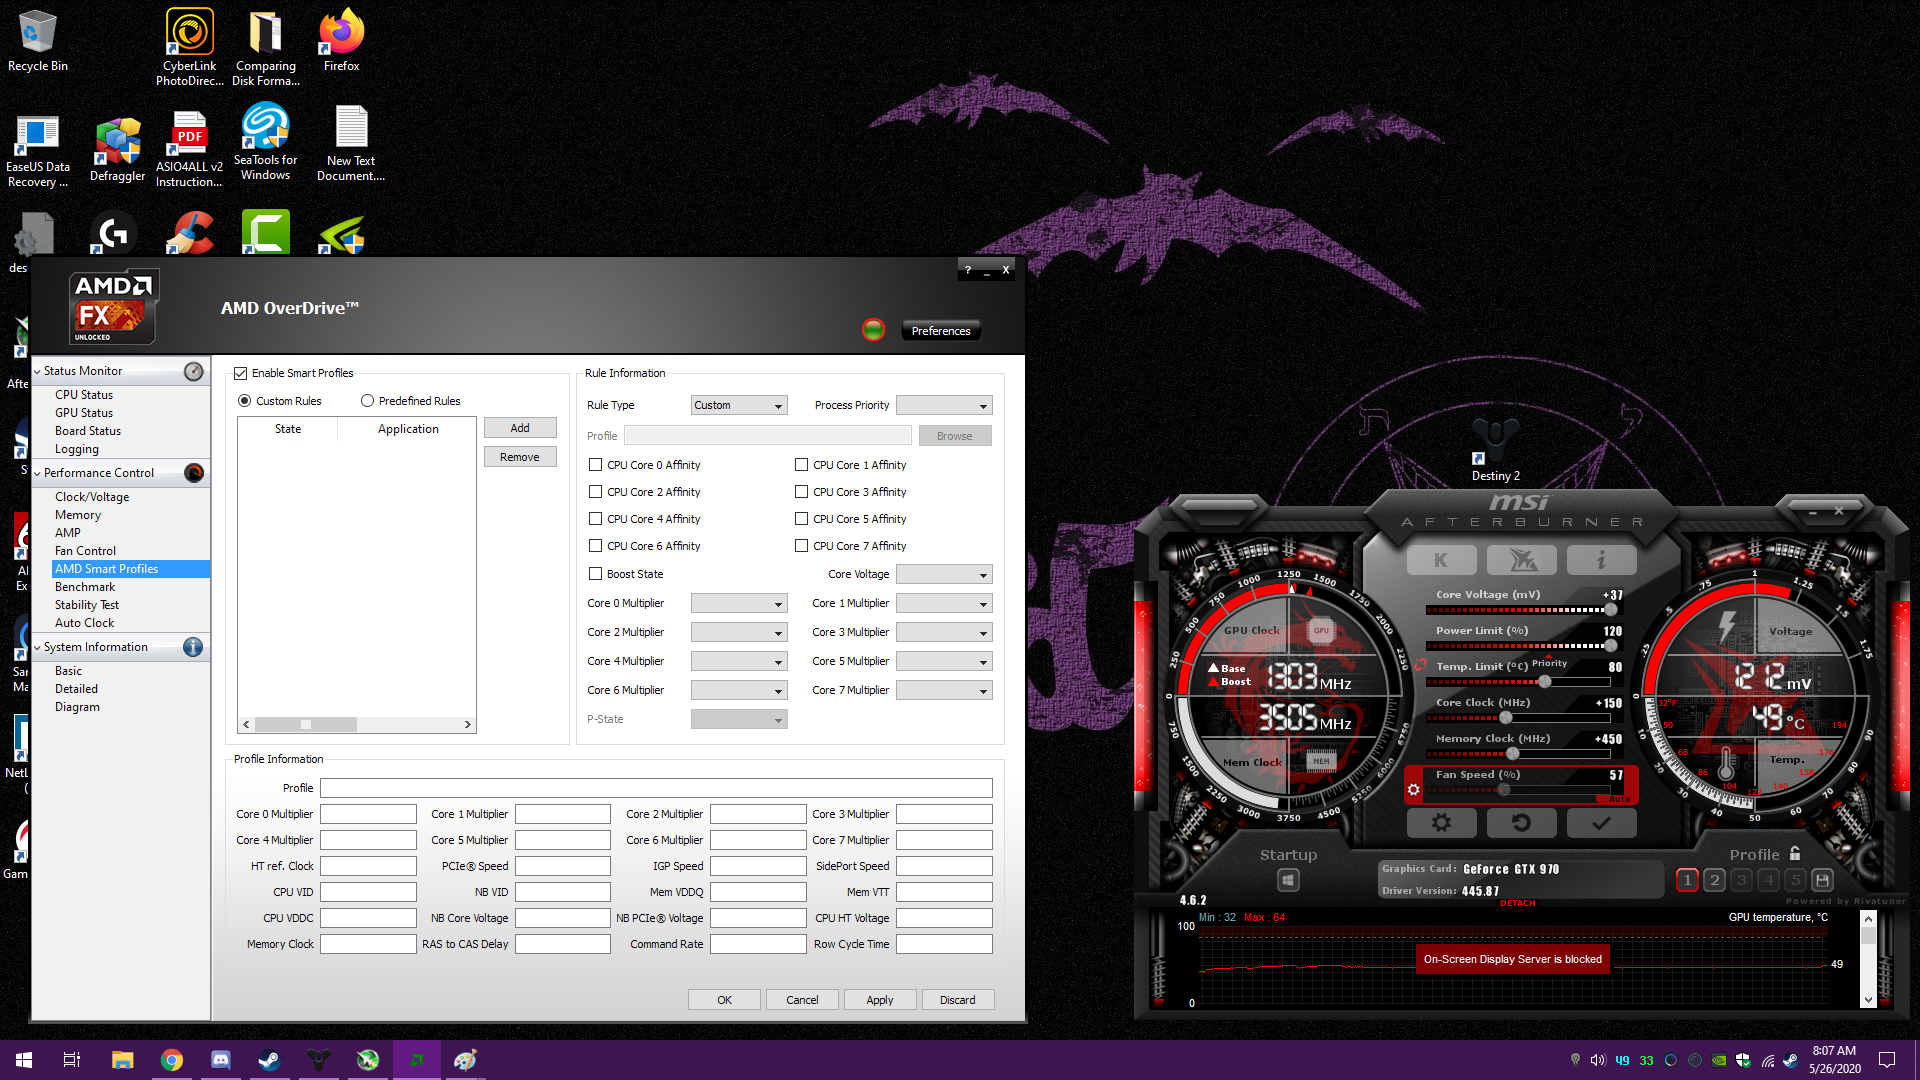Open MSI Afterburner Kombustor K button
Viewport: 1920px width, 1080px height.
coord(1441,560)
